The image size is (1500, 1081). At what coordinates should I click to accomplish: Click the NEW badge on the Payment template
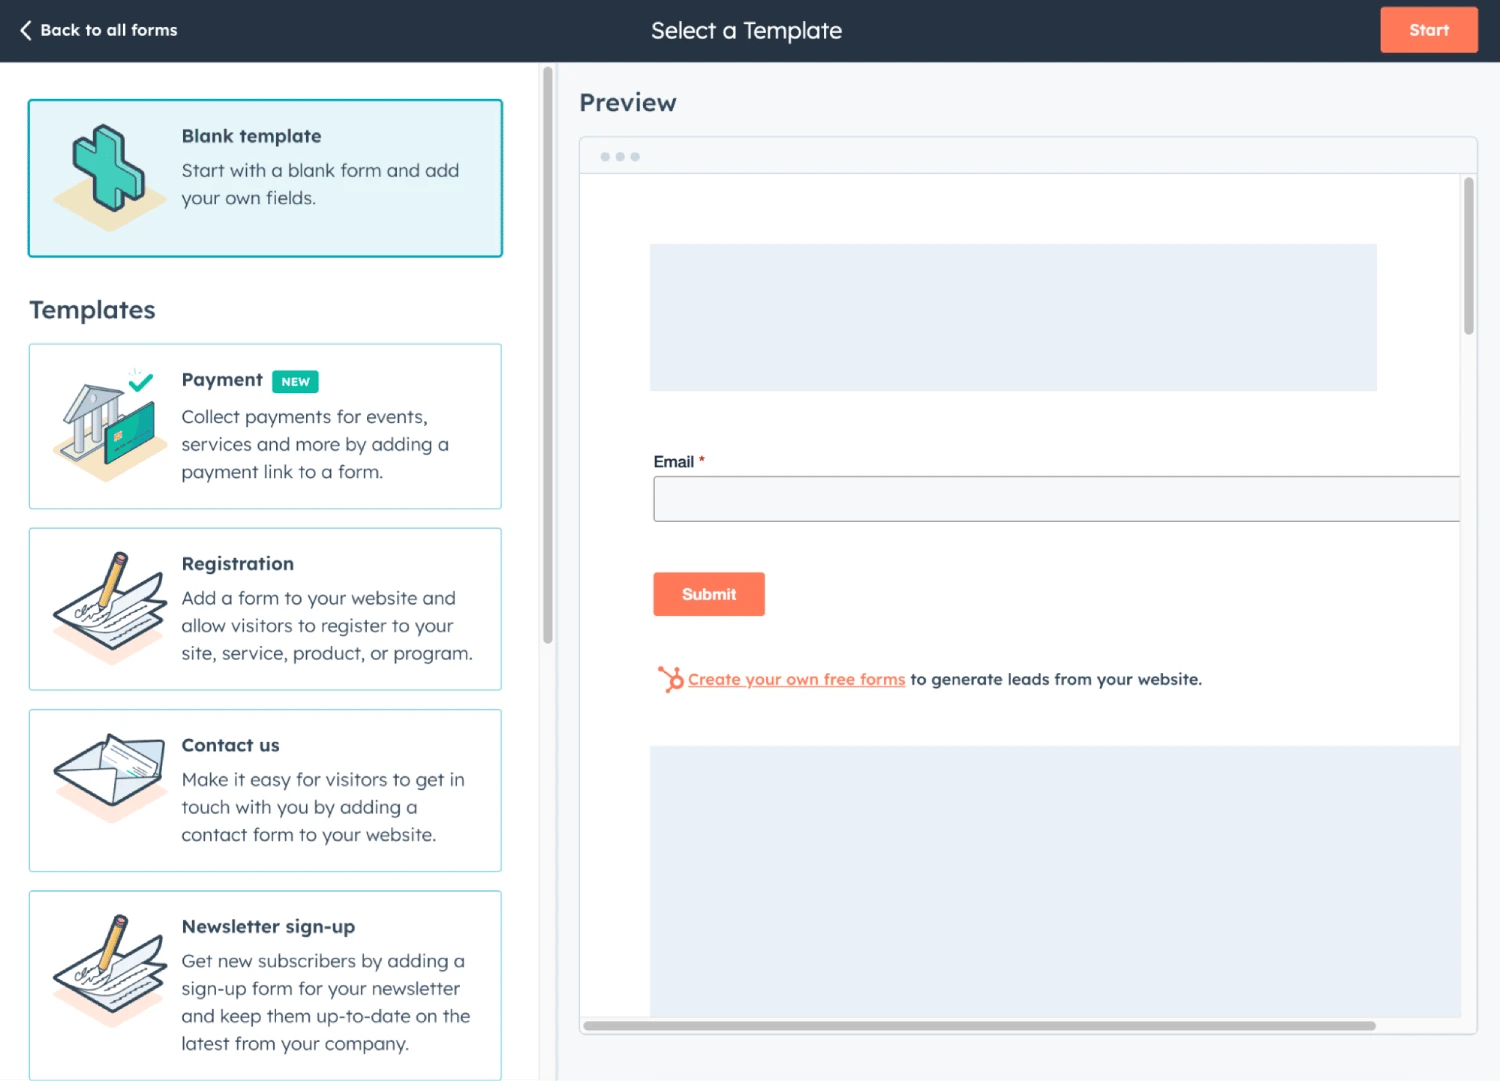[x=294, y=381]
